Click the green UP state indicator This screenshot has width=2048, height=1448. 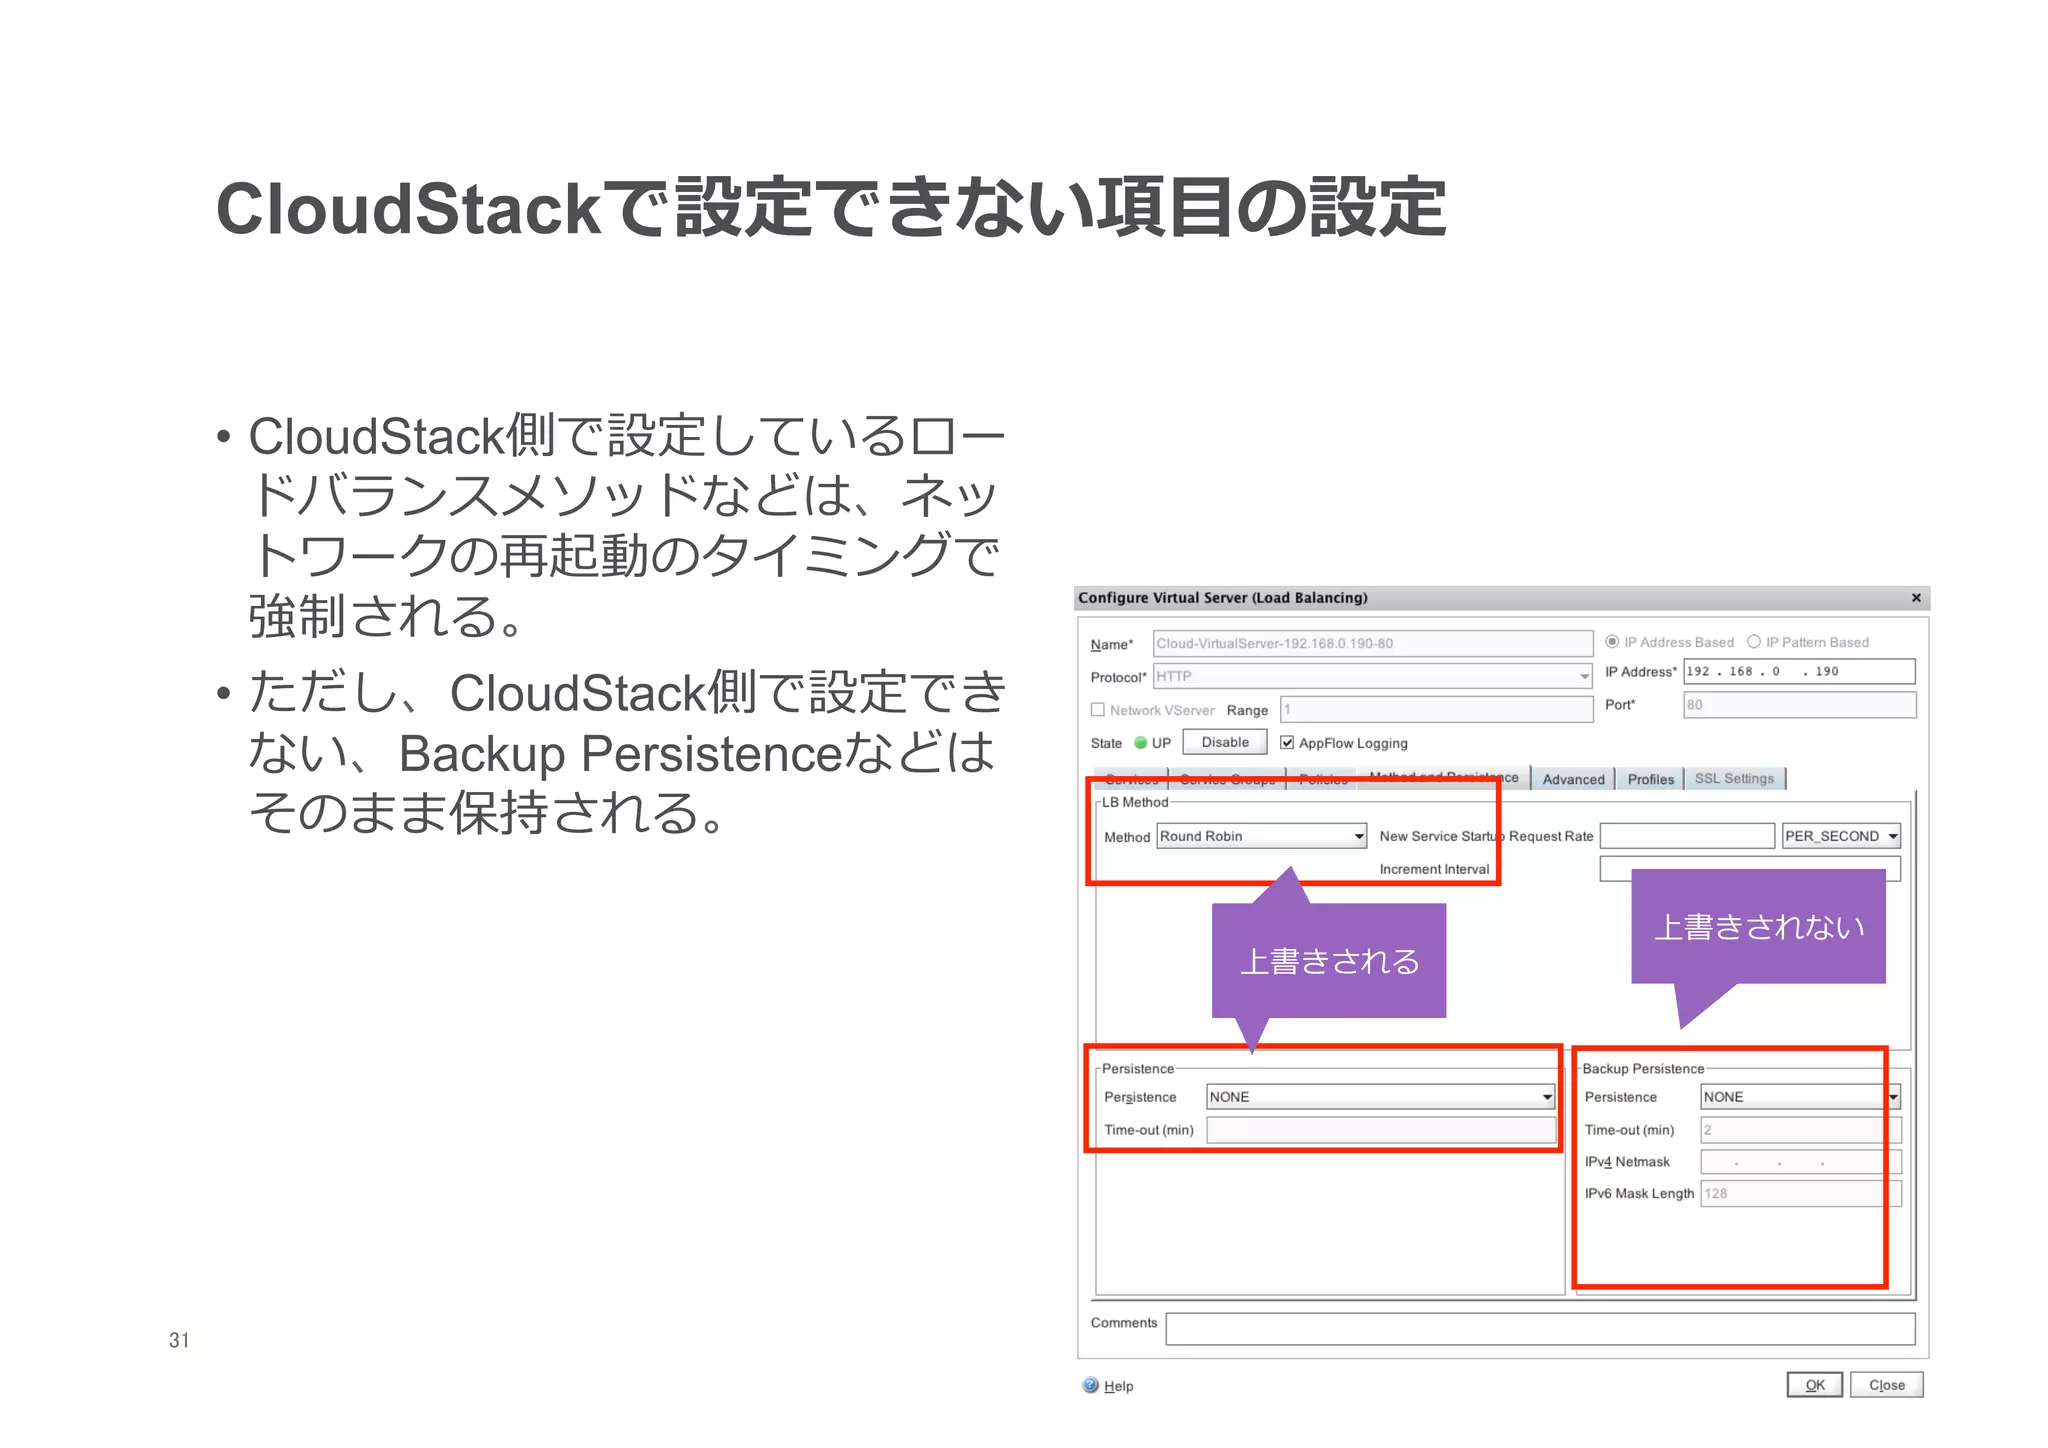pyautogui.click(x=1140, y=743)
